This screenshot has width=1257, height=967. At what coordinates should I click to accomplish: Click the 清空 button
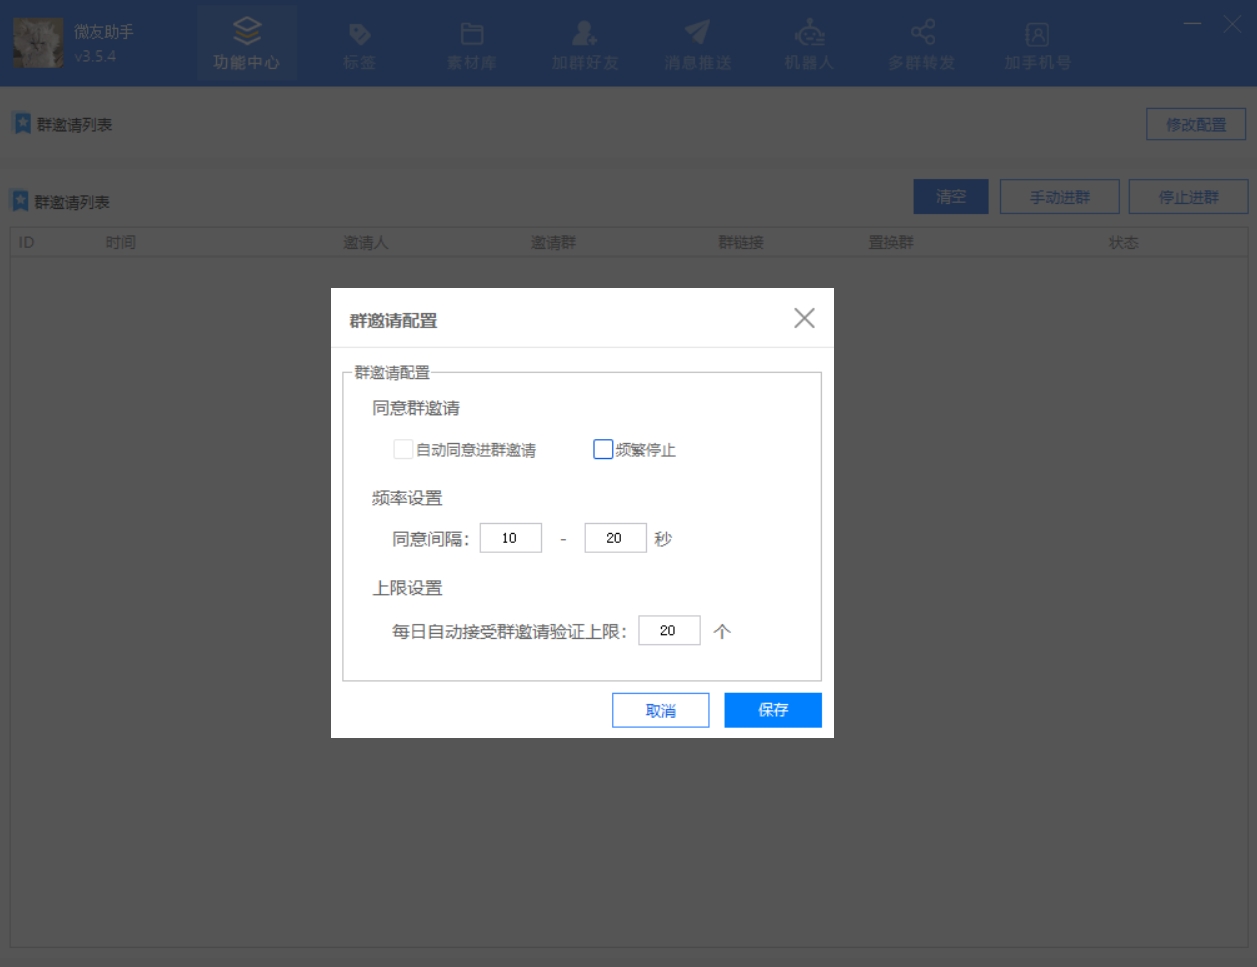pyautogui.click(x=951, y=197)
